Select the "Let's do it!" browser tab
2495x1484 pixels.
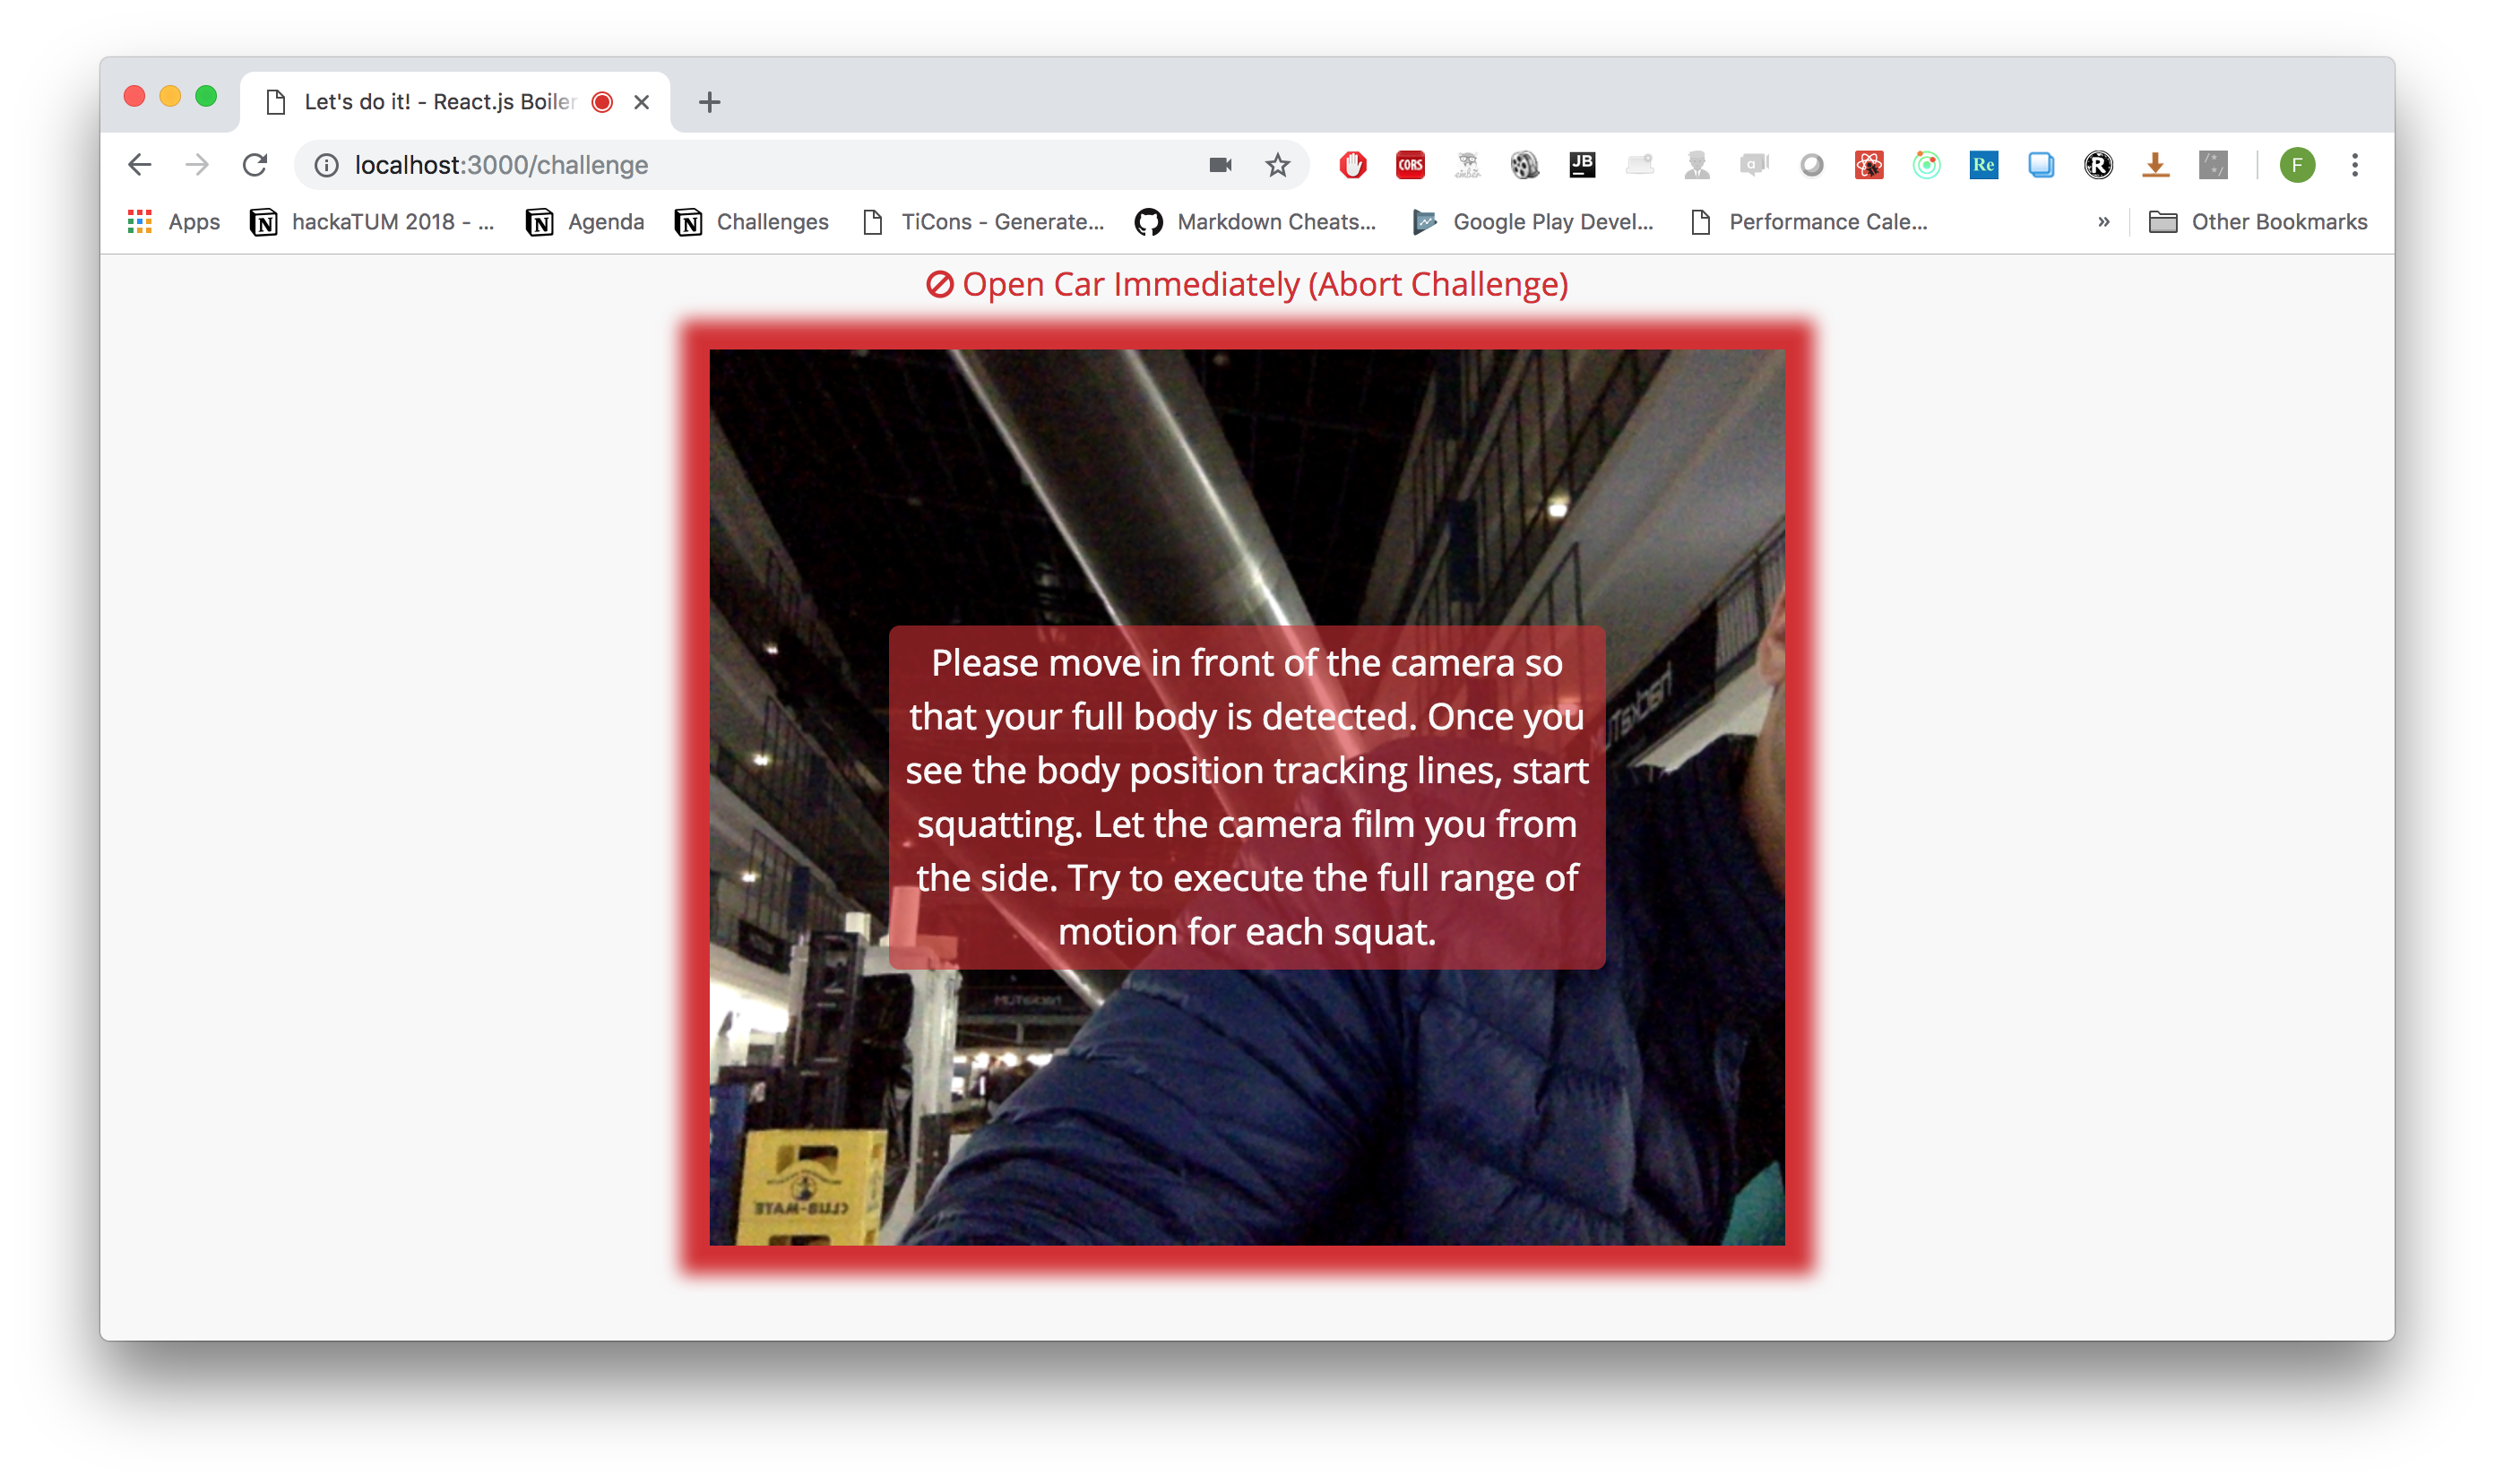click(440, 102)
